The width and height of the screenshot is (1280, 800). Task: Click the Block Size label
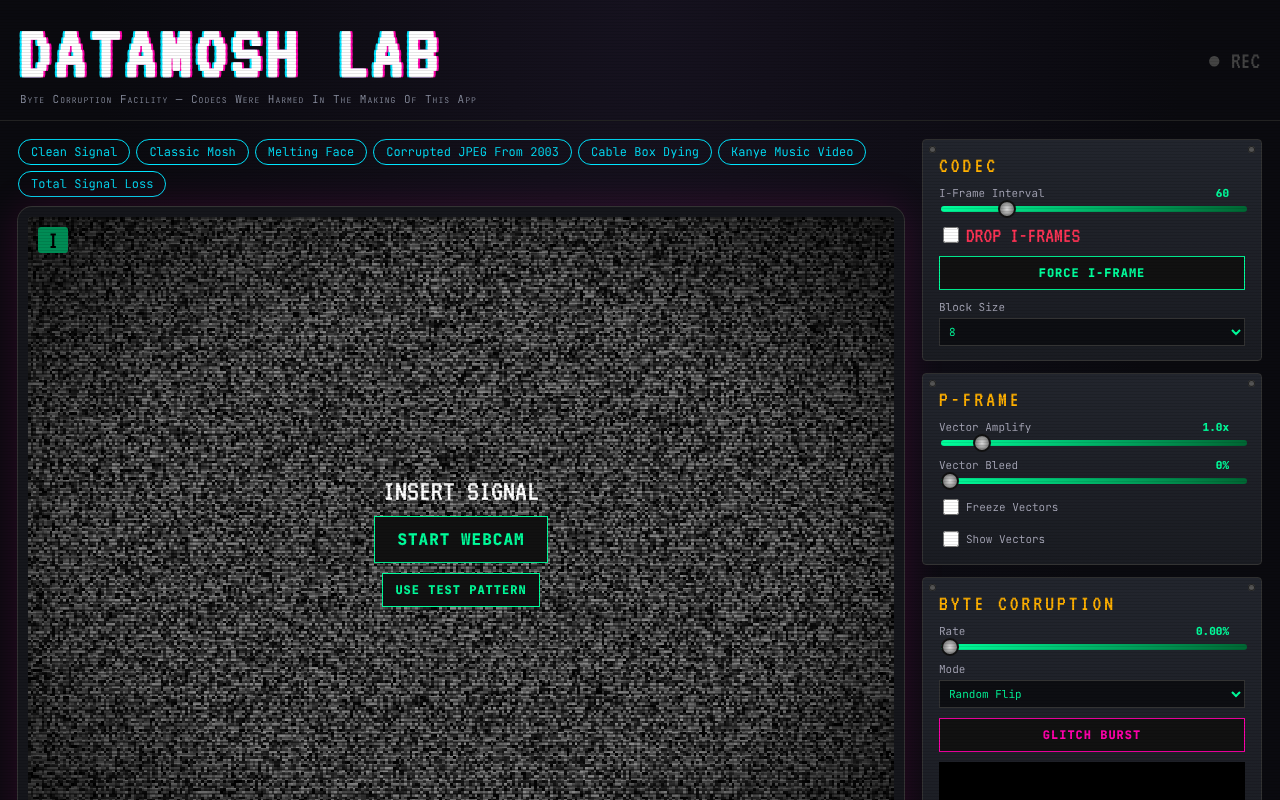pyautogui.click(x=972, y=307)
